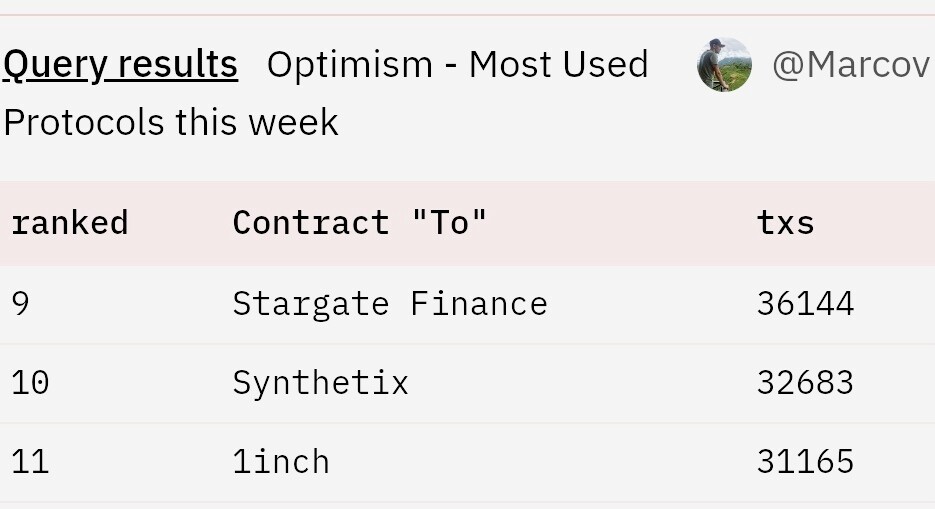Open the @Marcov user profile link

pos(851,64)
